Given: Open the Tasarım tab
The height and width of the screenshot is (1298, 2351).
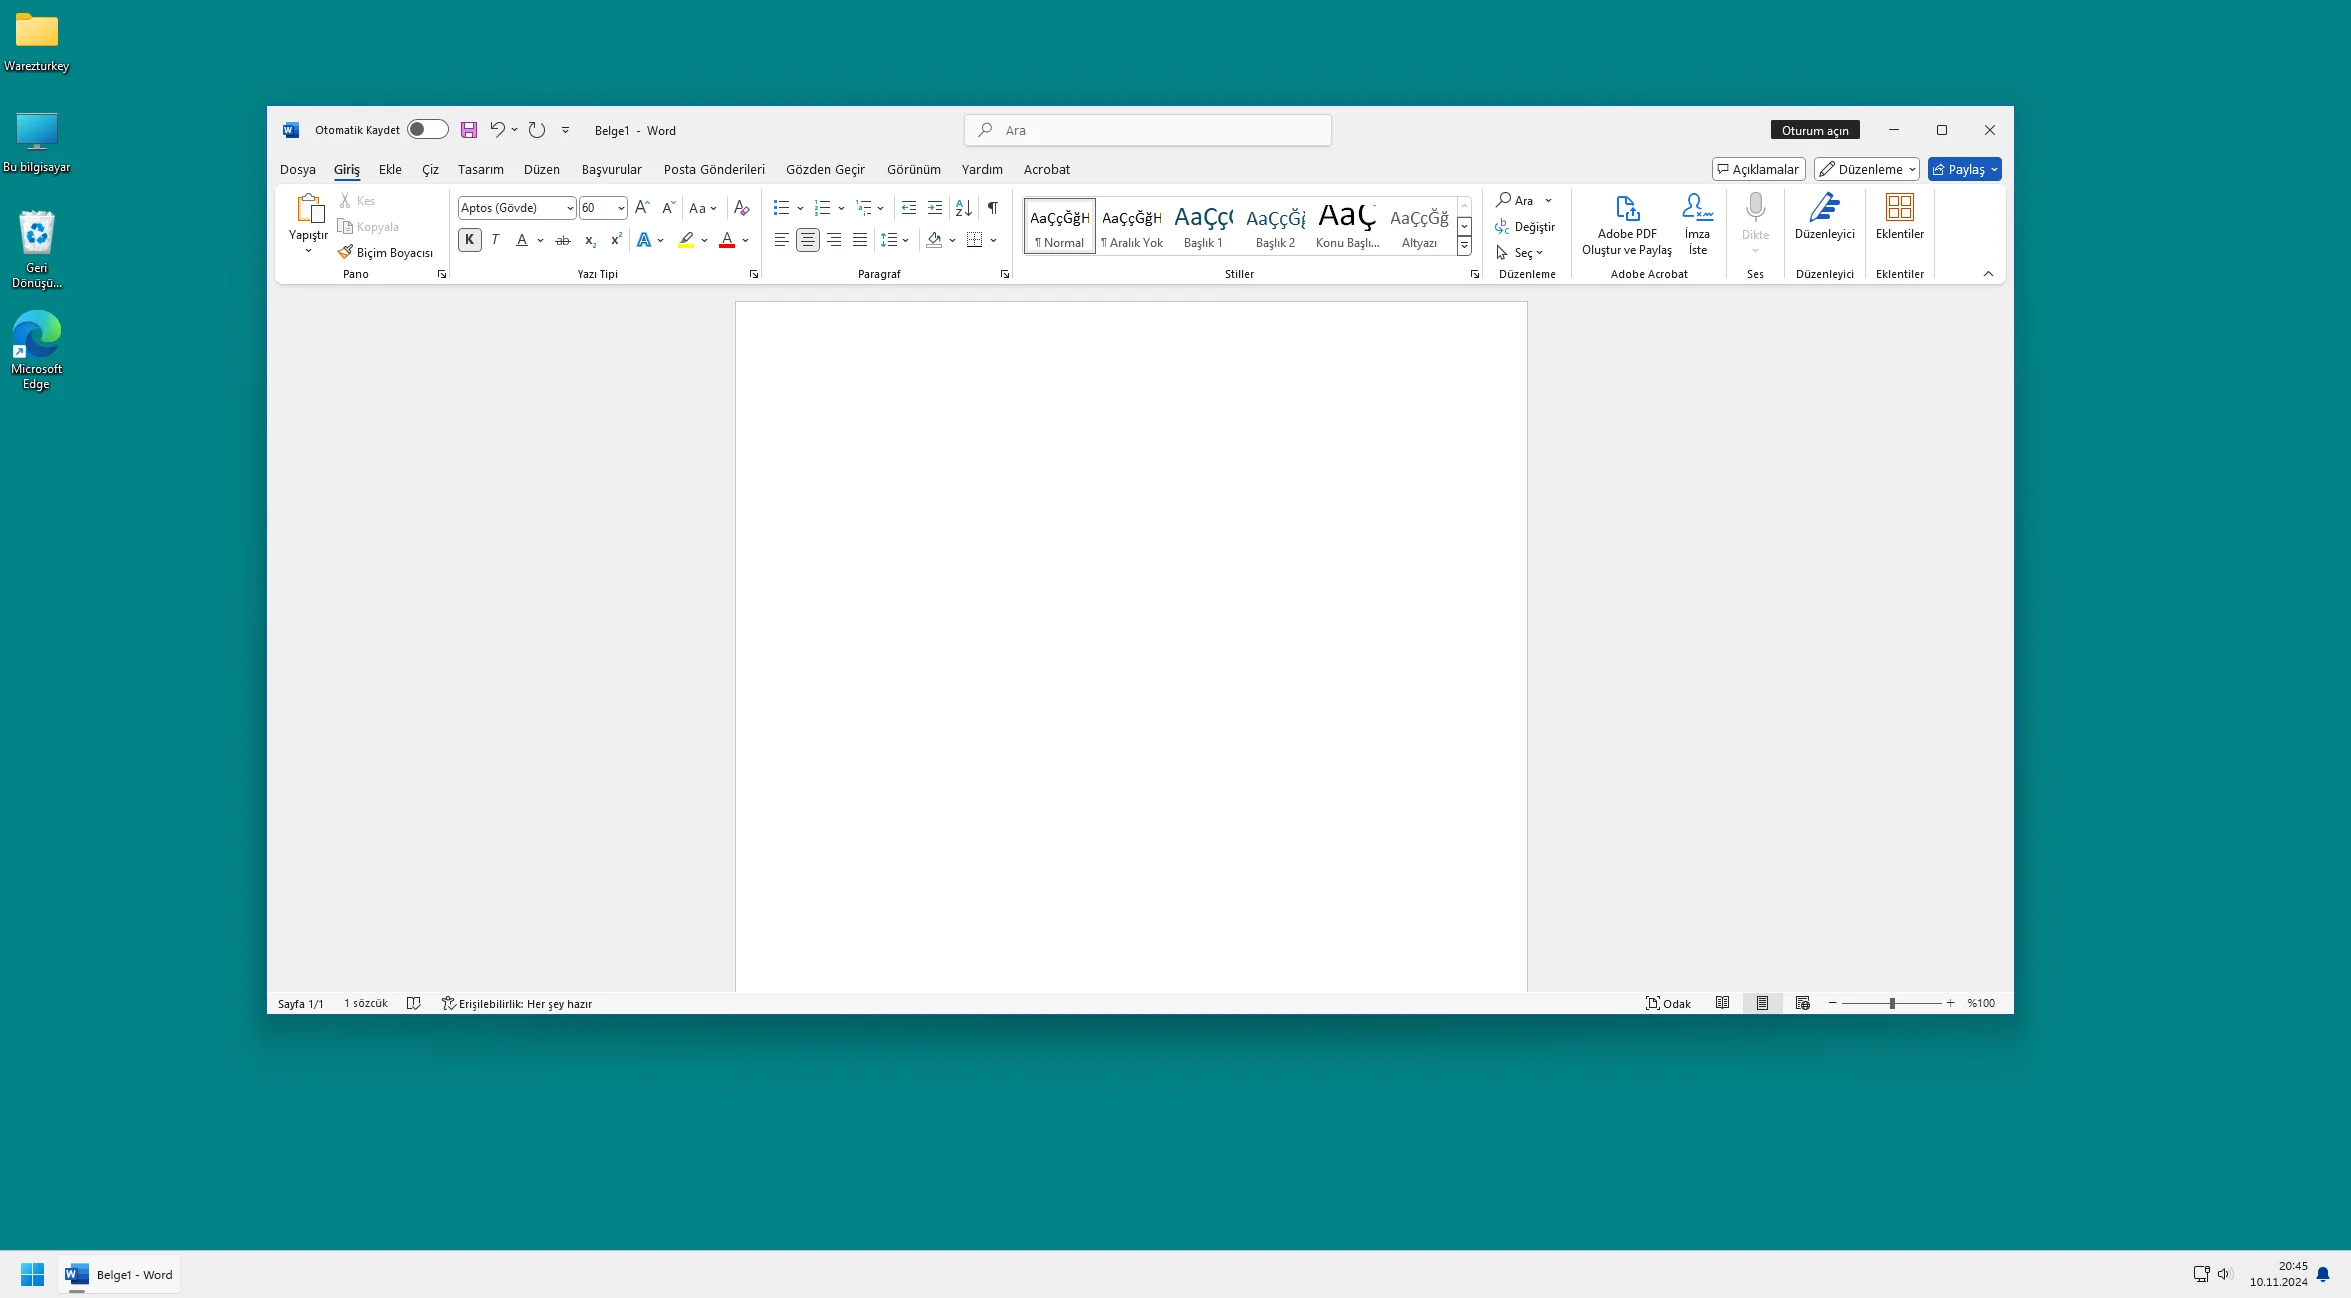Looking at the screenshot, I should (481, 169).
